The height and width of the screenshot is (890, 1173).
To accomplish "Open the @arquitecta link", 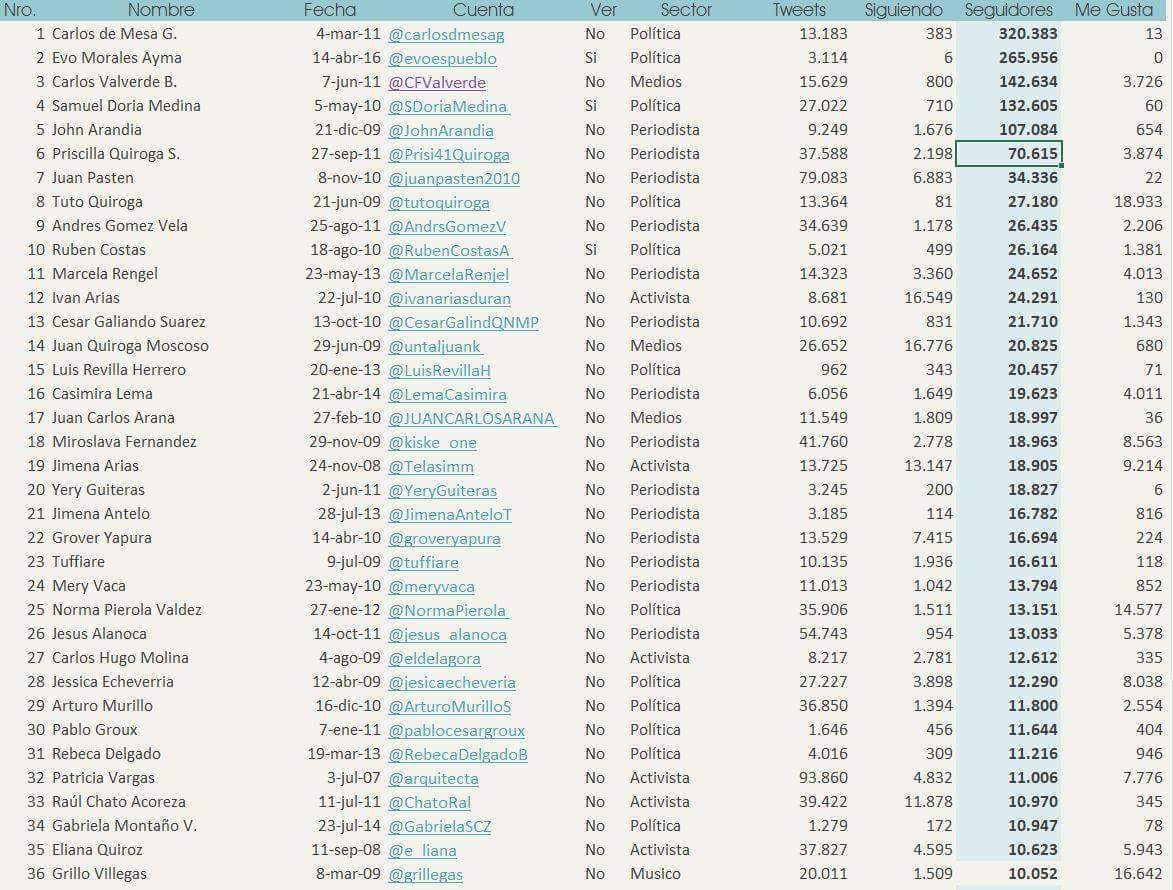I will [433, 778].
